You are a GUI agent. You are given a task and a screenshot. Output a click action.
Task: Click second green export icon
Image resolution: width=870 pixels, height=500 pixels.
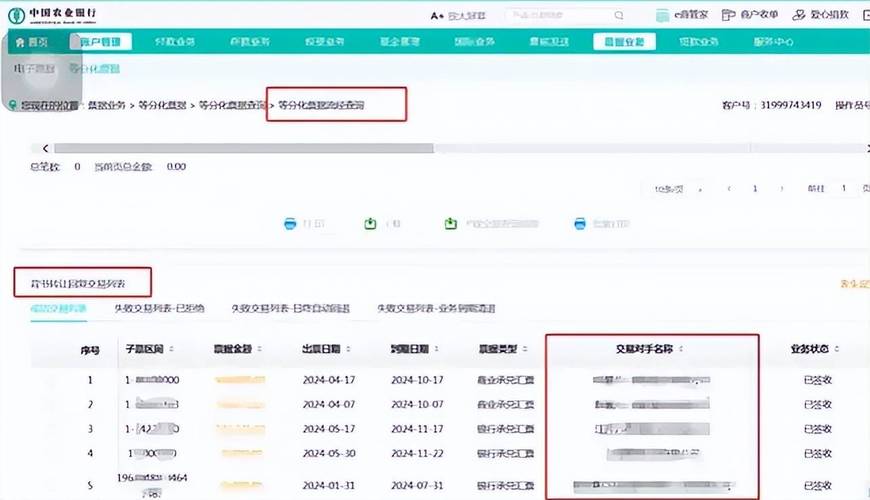451,224
